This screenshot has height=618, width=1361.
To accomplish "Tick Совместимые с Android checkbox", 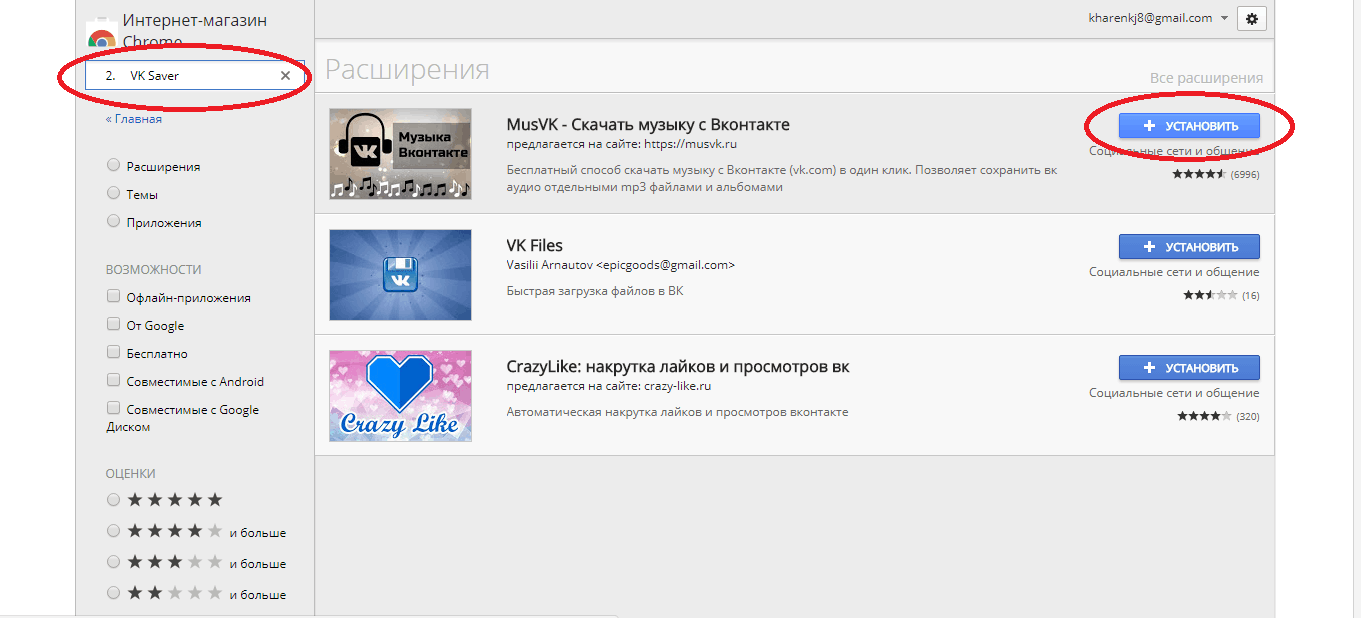I will pyautogui.click(x=113, y=381).
